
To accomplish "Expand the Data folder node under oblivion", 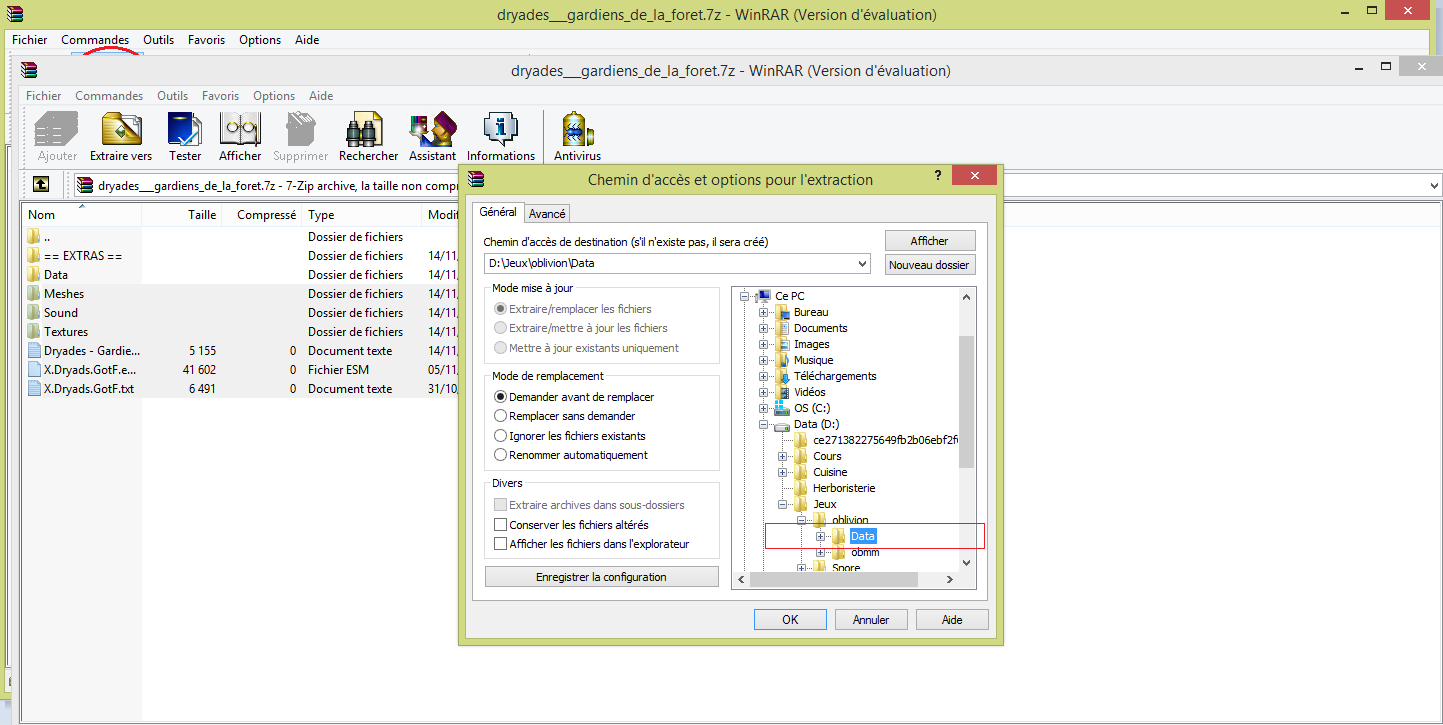I will [820, 536].
